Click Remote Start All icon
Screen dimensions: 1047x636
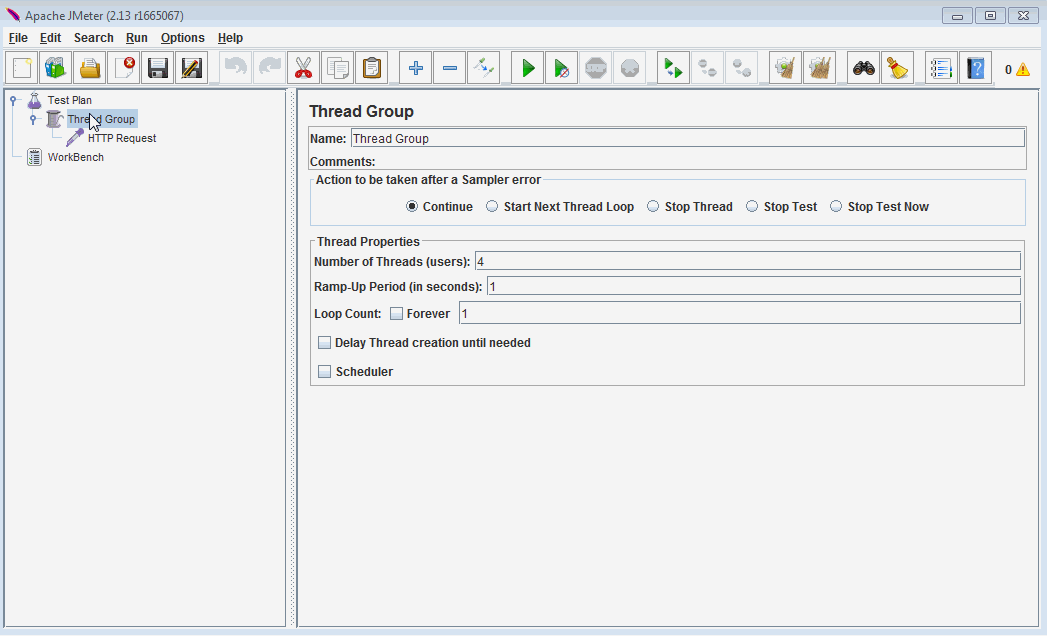point(674,68)
